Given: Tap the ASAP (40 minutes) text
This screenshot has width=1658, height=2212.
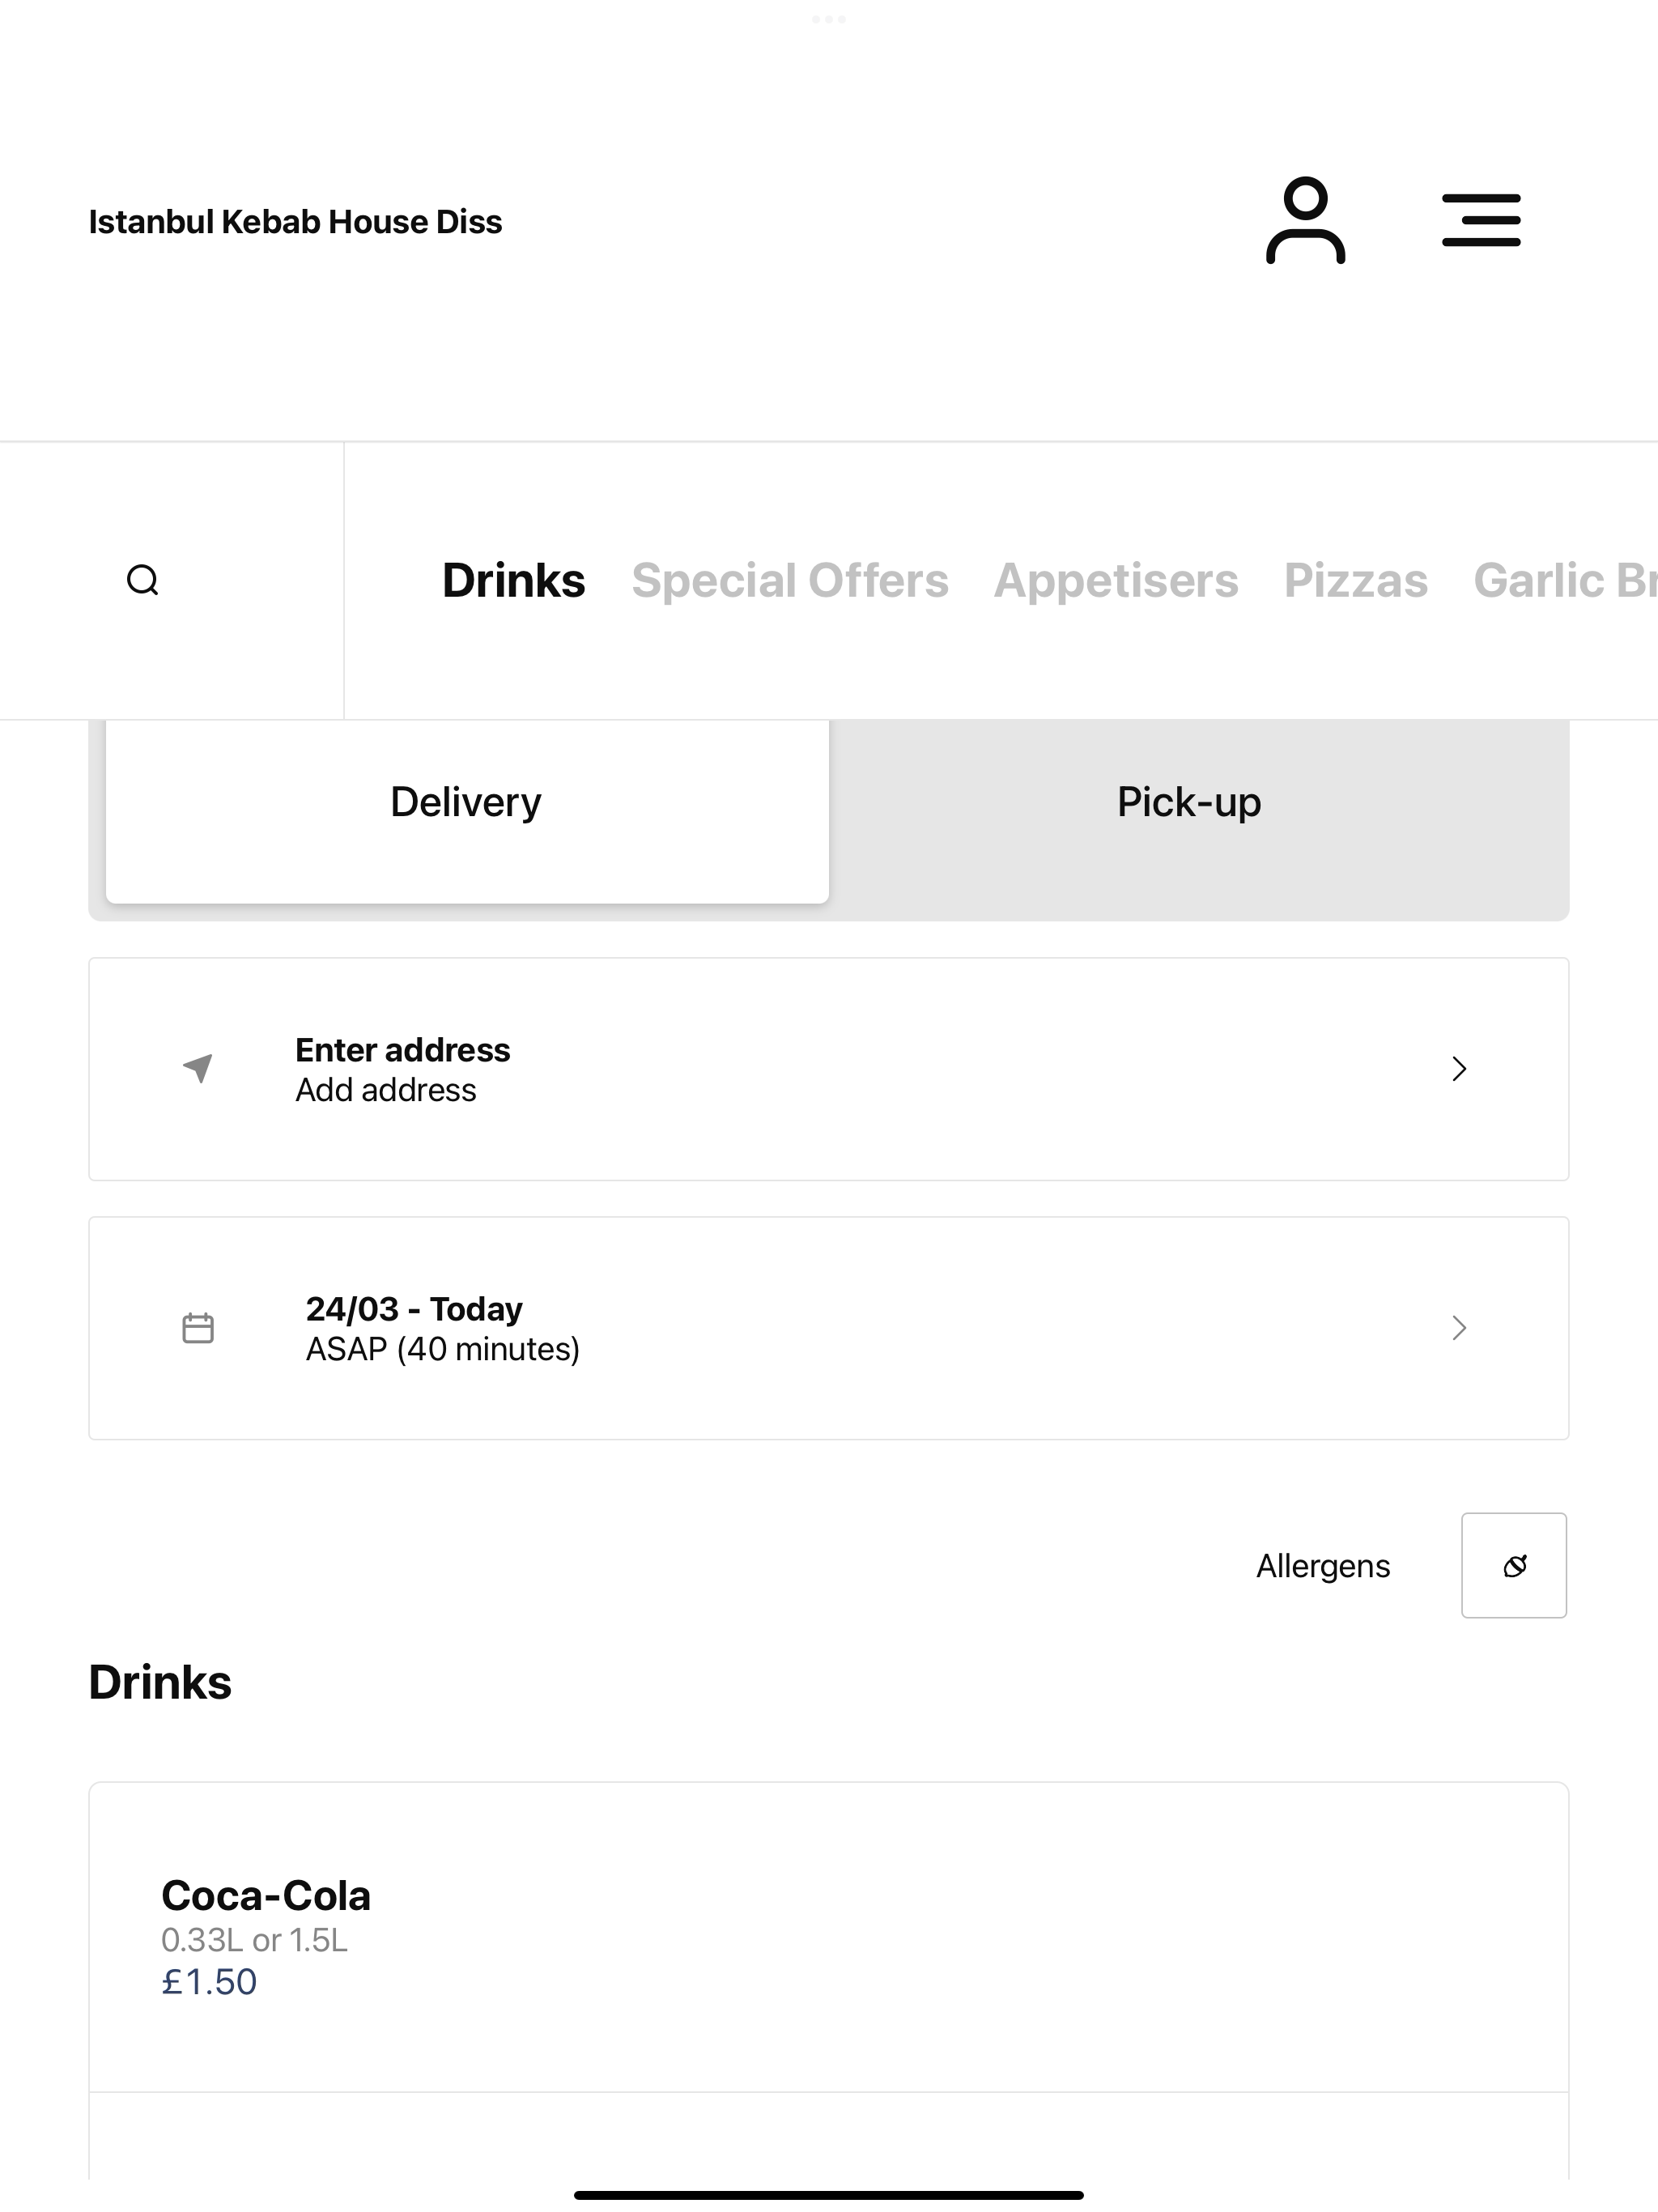Looking at the screenshot, I should (x=443, y=1349).
